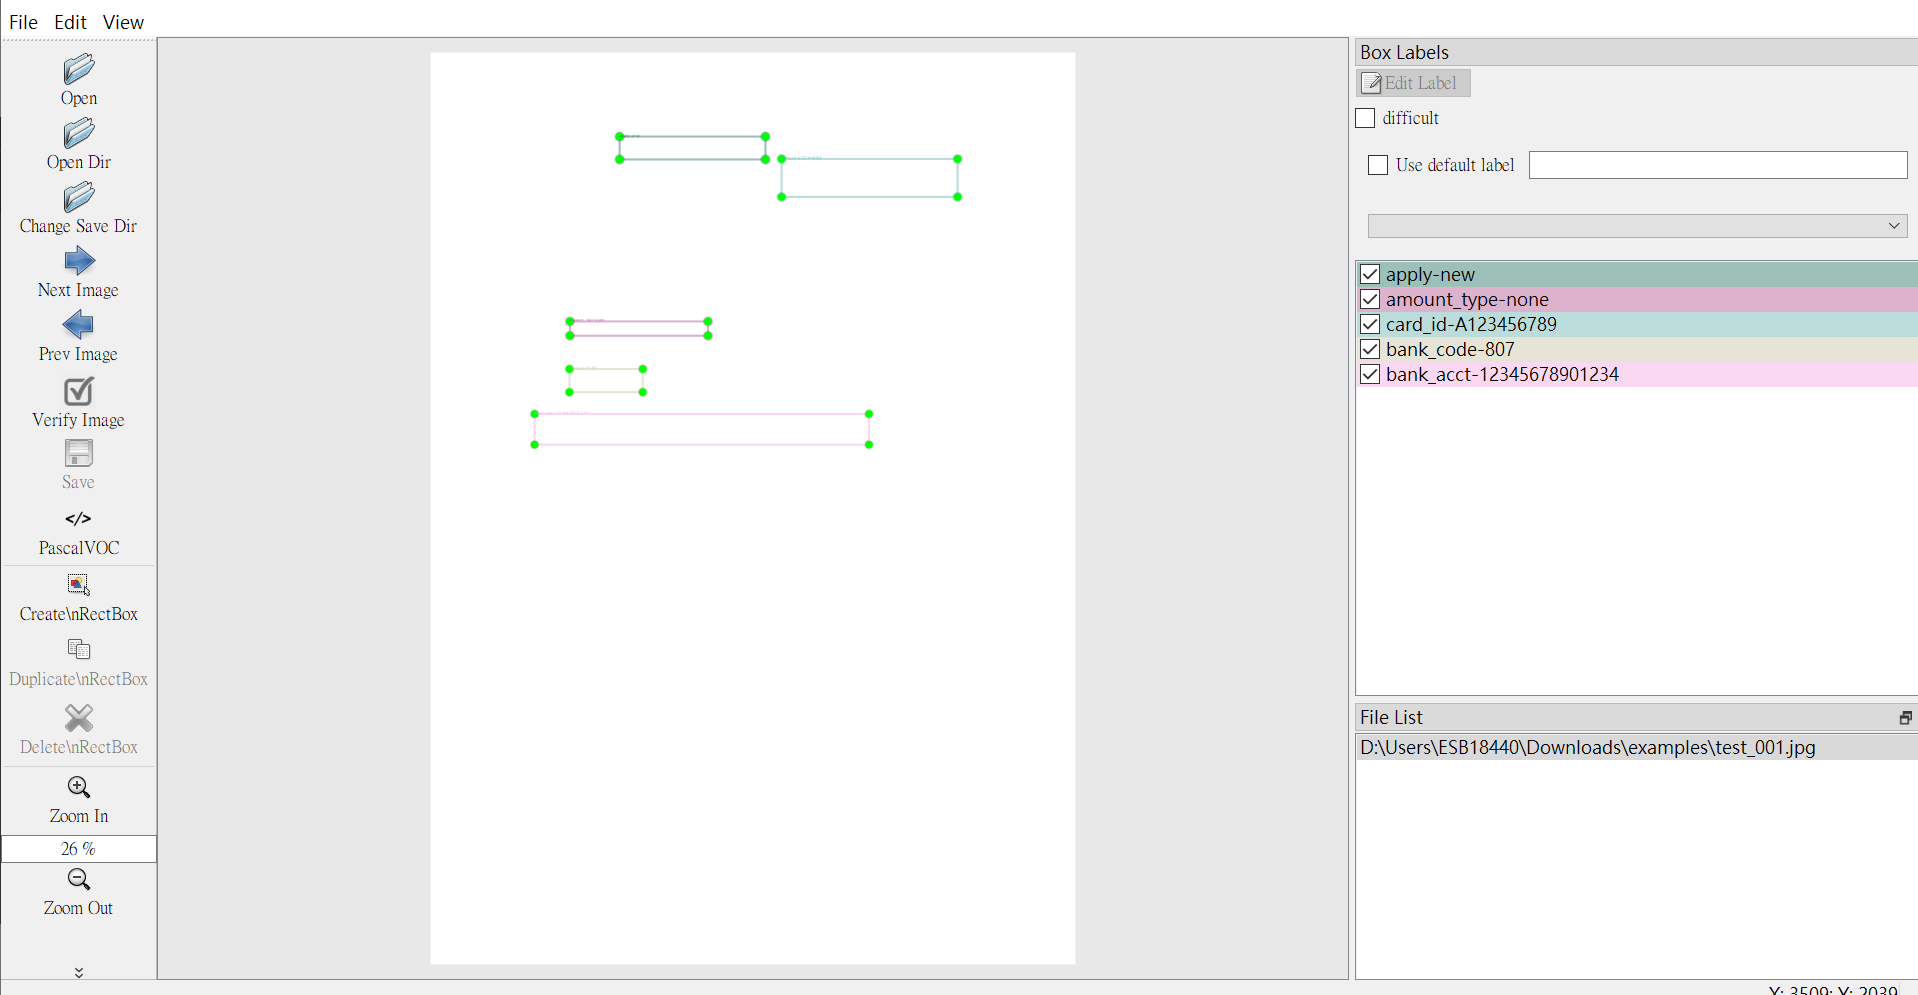1918x995 pixels.
Task: Click the Zoom In magnifier
Action: 79,787
